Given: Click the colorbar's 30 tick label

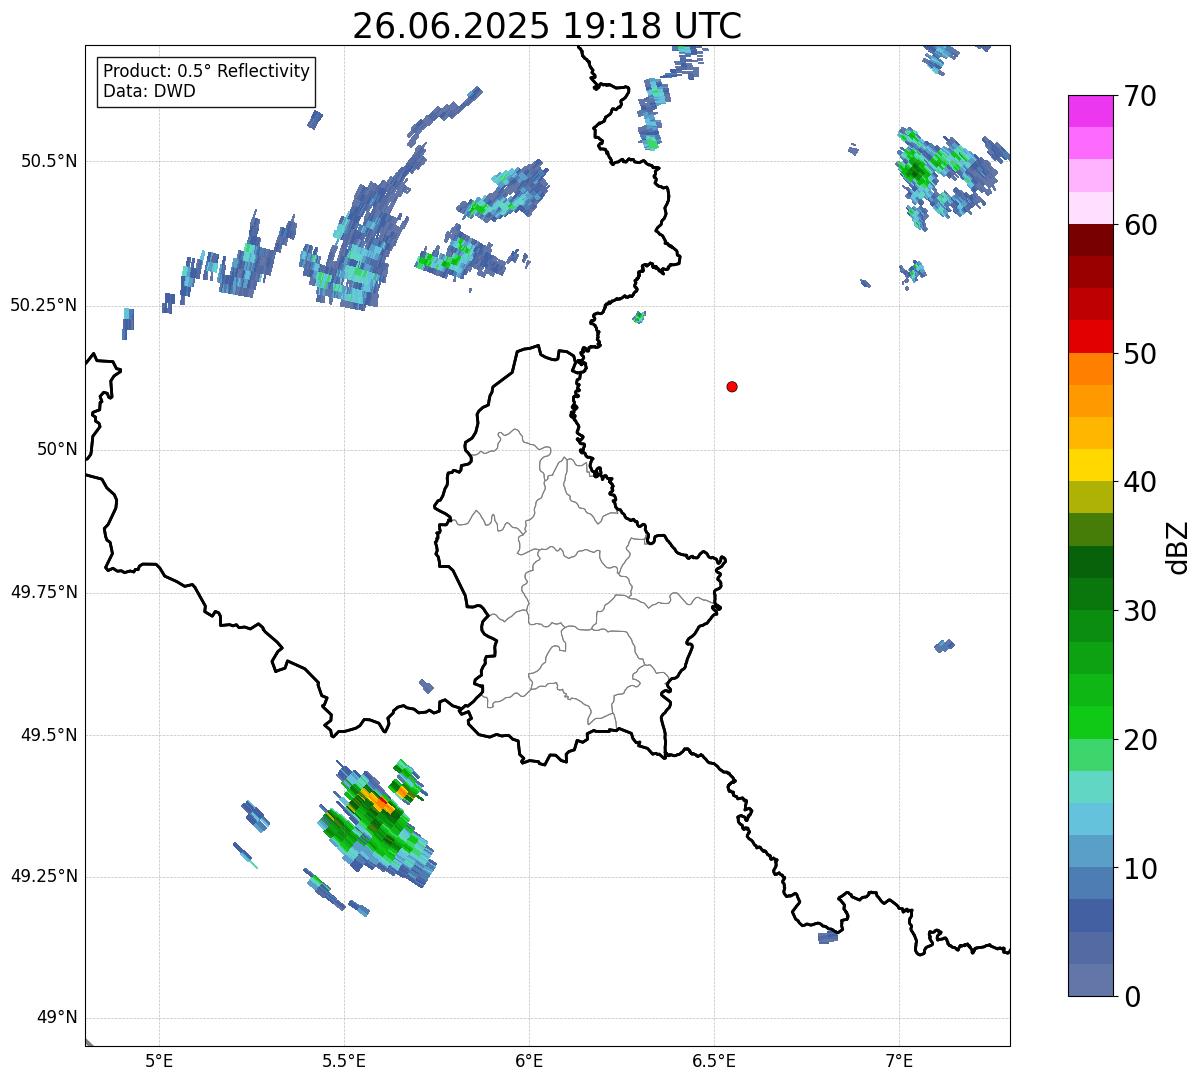Looking at the screenshot, I should 1141,611.
